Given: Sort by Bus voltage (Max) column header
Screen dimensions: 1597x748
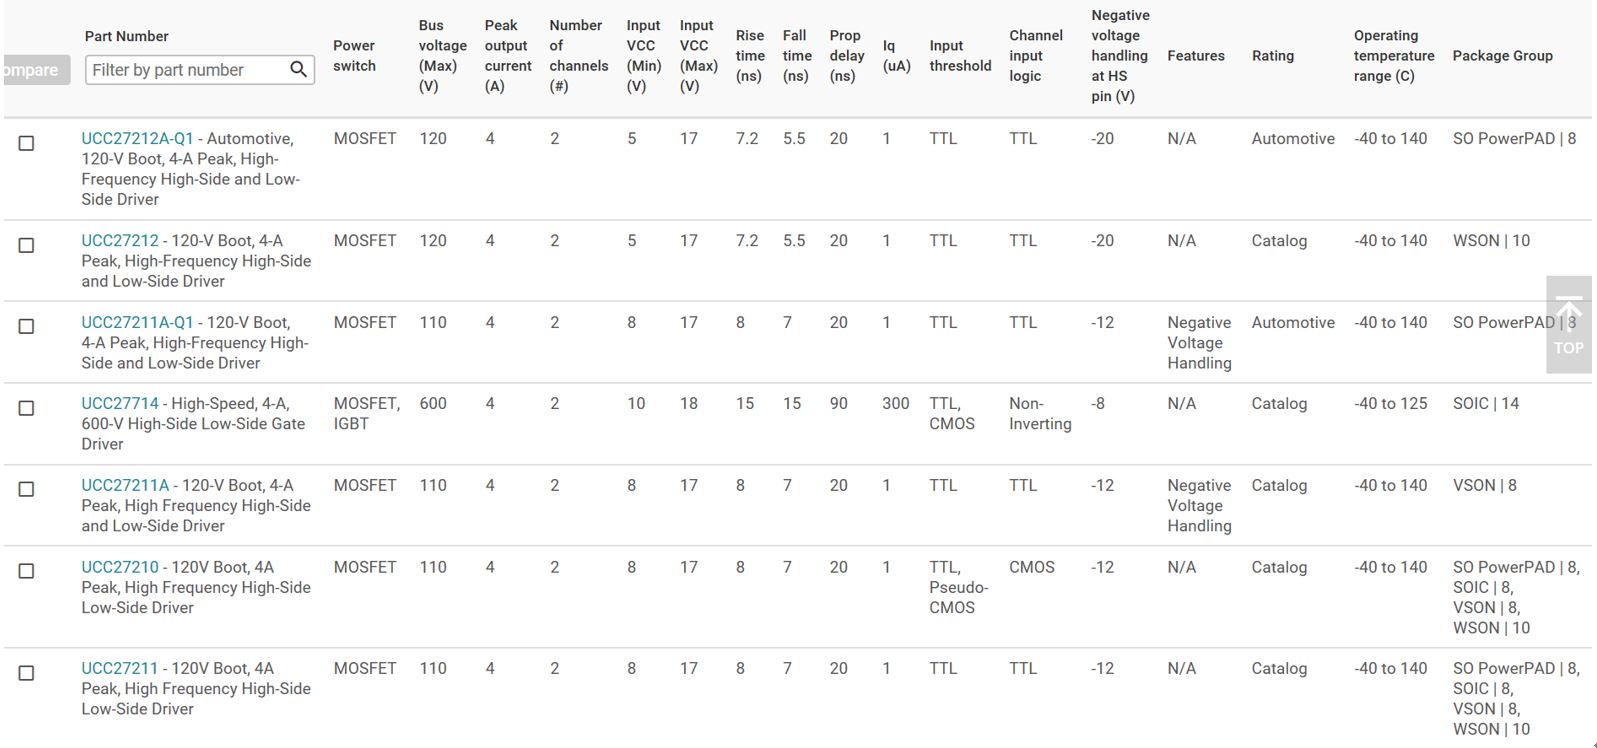Looking at the screenshot, I should (442, 56).
